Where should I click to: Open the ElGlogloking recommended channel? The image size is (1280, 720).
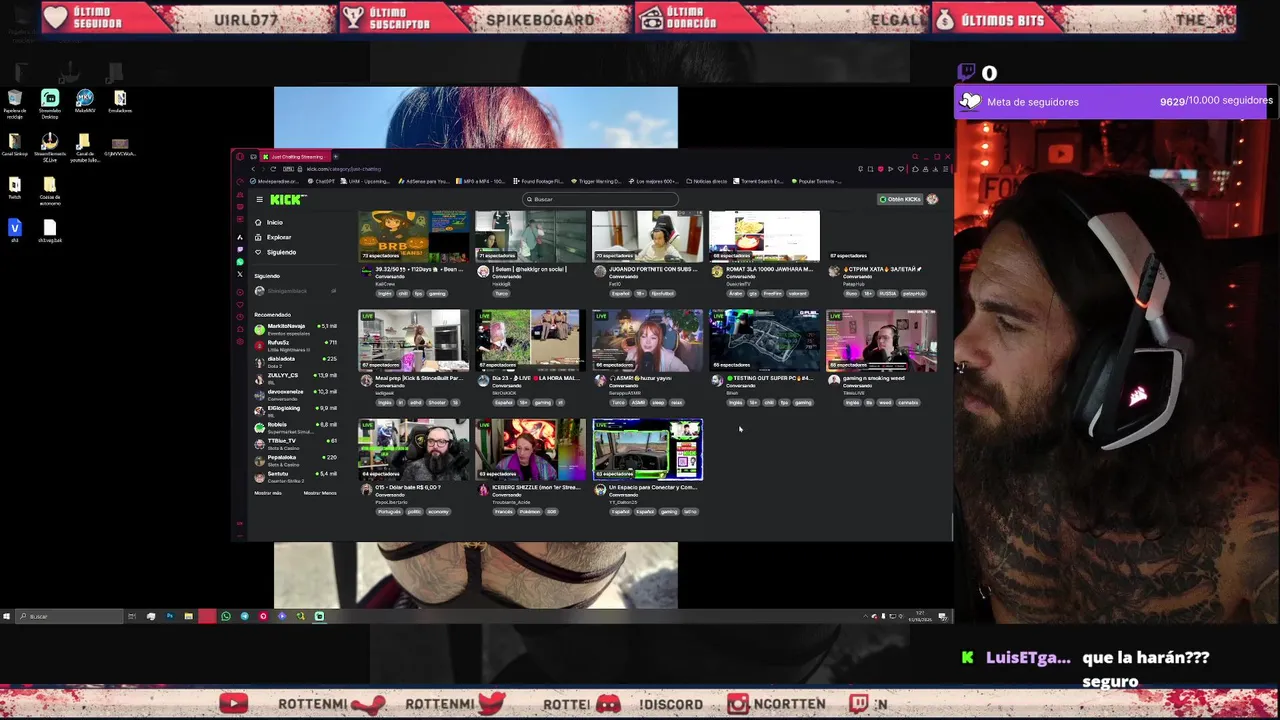coord(295,410)
